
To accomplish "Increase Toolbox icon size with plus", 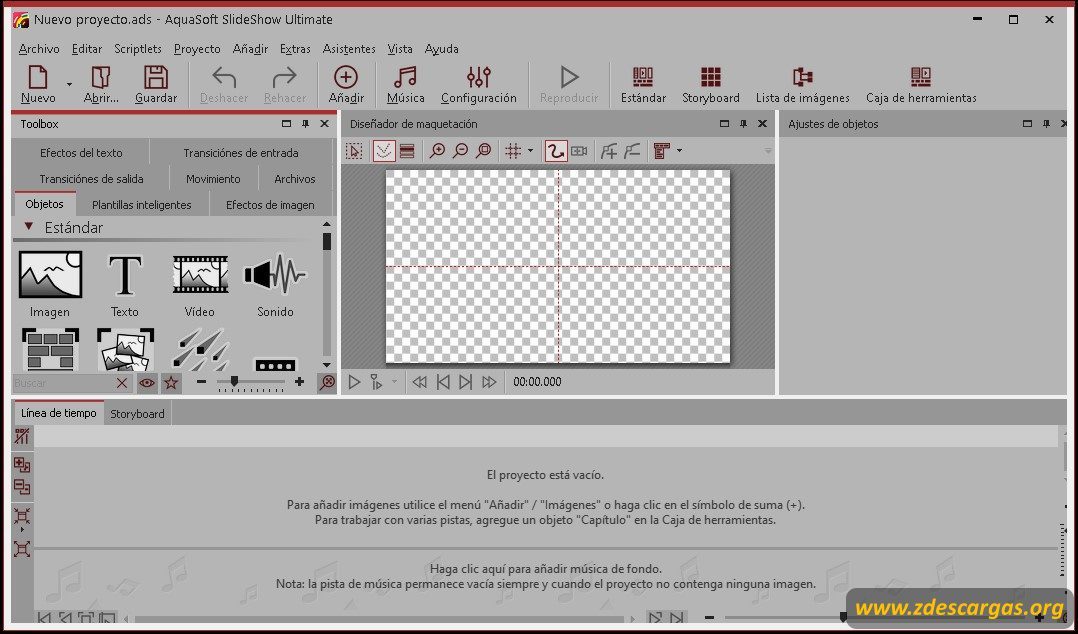I will coord(299,382).
